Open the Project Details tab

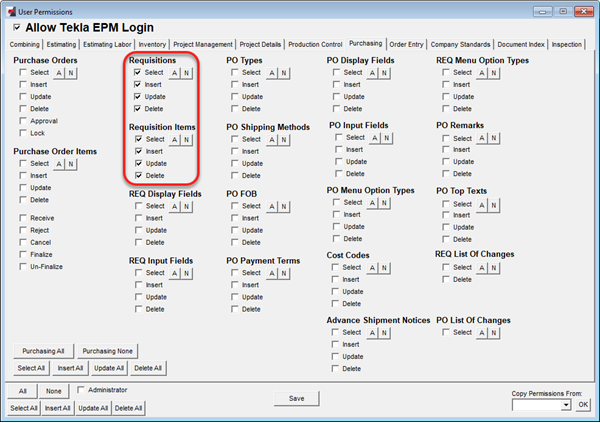[x=260, y=44]
